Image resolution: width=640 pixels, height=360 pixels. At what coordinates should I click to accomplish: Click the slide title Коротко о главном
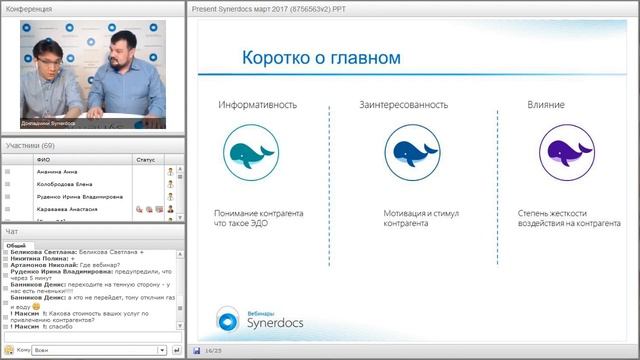[x=321, y=58]
